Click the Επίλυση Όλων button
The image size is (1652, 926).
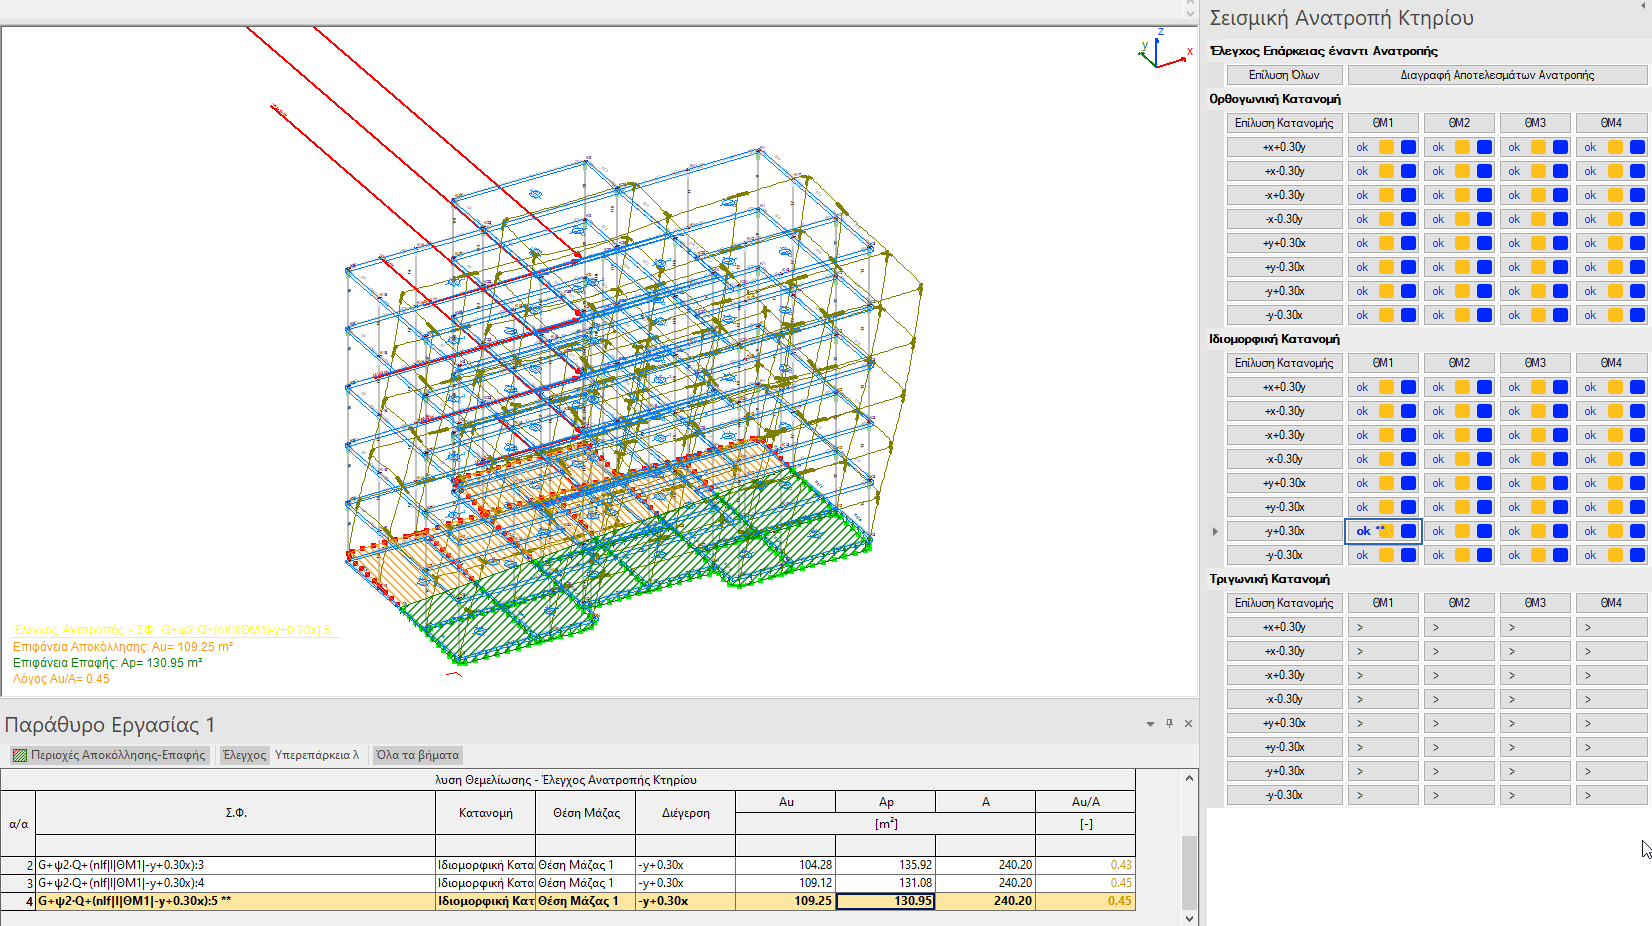tap(1284, 75)
